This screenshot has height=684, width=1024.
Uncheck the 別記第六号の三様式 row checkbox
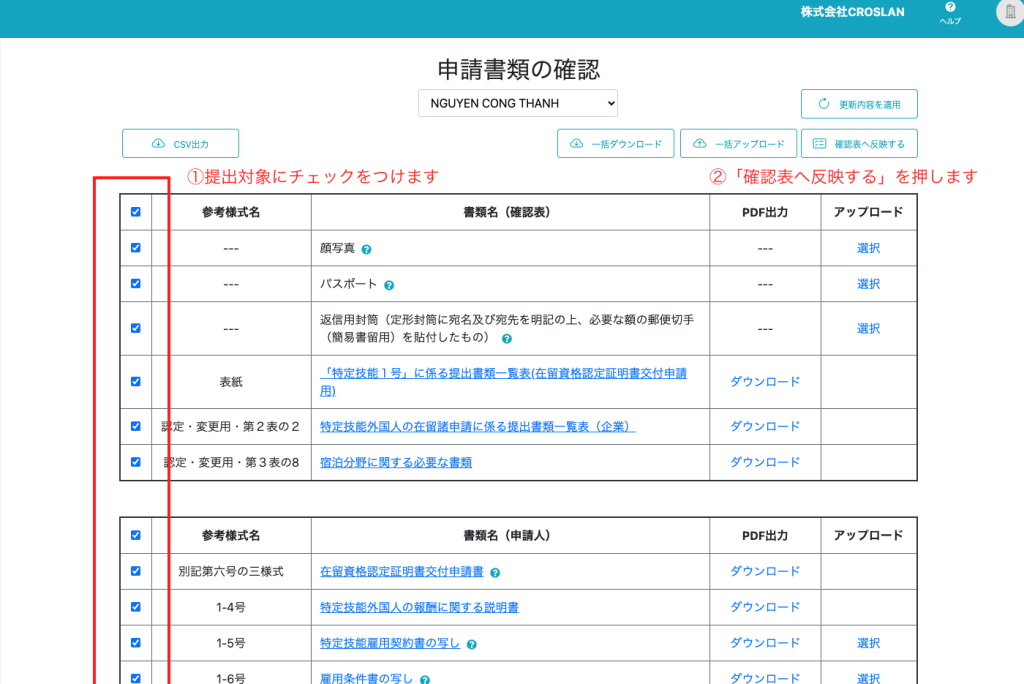coord(136,571)
